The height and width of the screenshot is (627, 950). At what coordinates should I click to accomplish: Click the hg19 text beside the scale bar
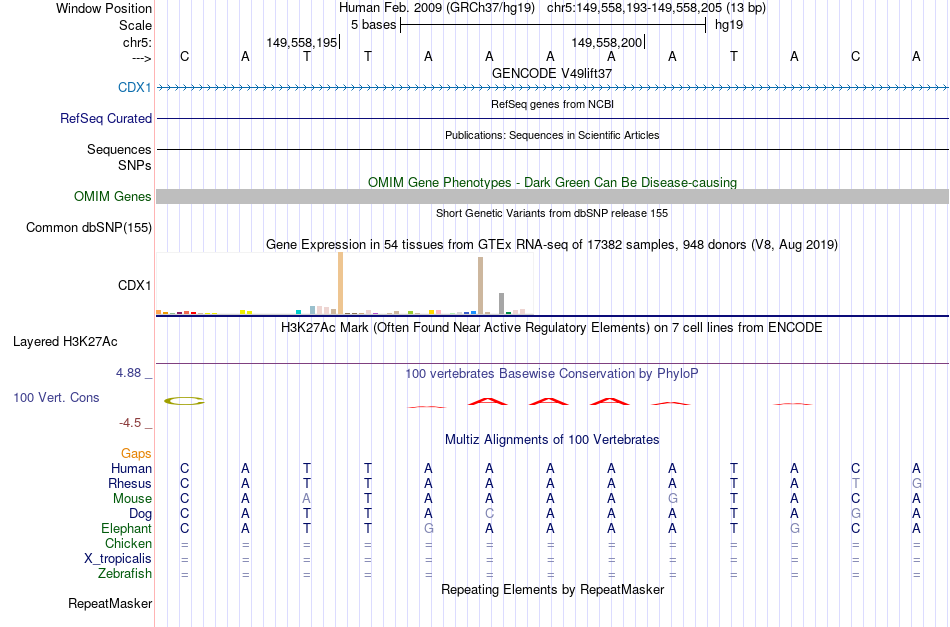coord(729,25)
